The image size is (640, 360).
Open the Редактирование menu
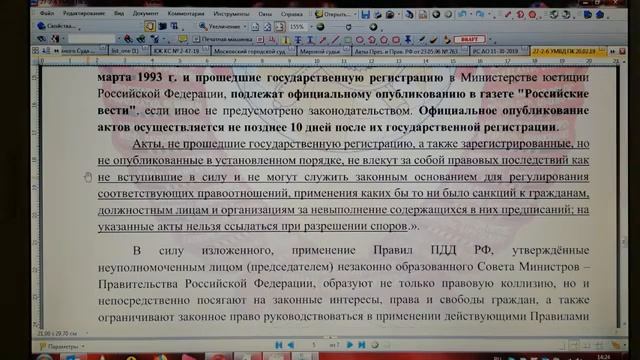pyautogui.click(x=84, y=13)
